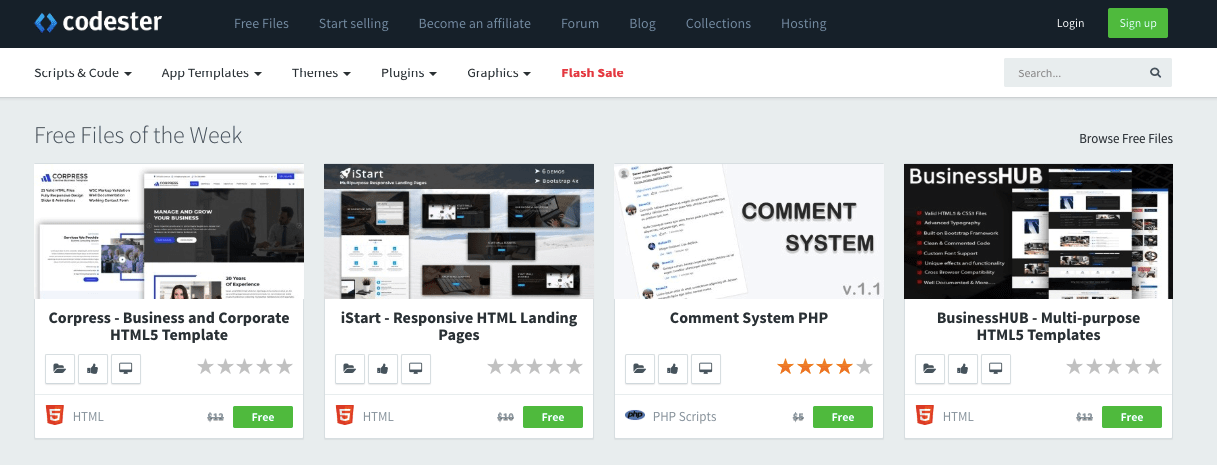1217x465 pixels.
Task: Open Flash Sale page
Action: click(592, 73)
